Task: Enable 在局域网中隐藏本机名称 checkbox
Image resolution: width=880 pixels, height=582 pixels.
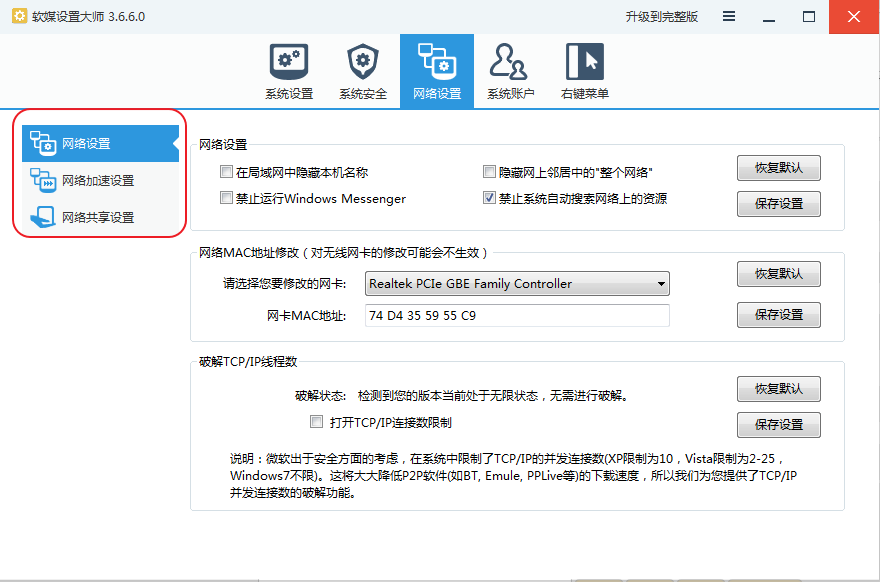Action: coord(226,172)
